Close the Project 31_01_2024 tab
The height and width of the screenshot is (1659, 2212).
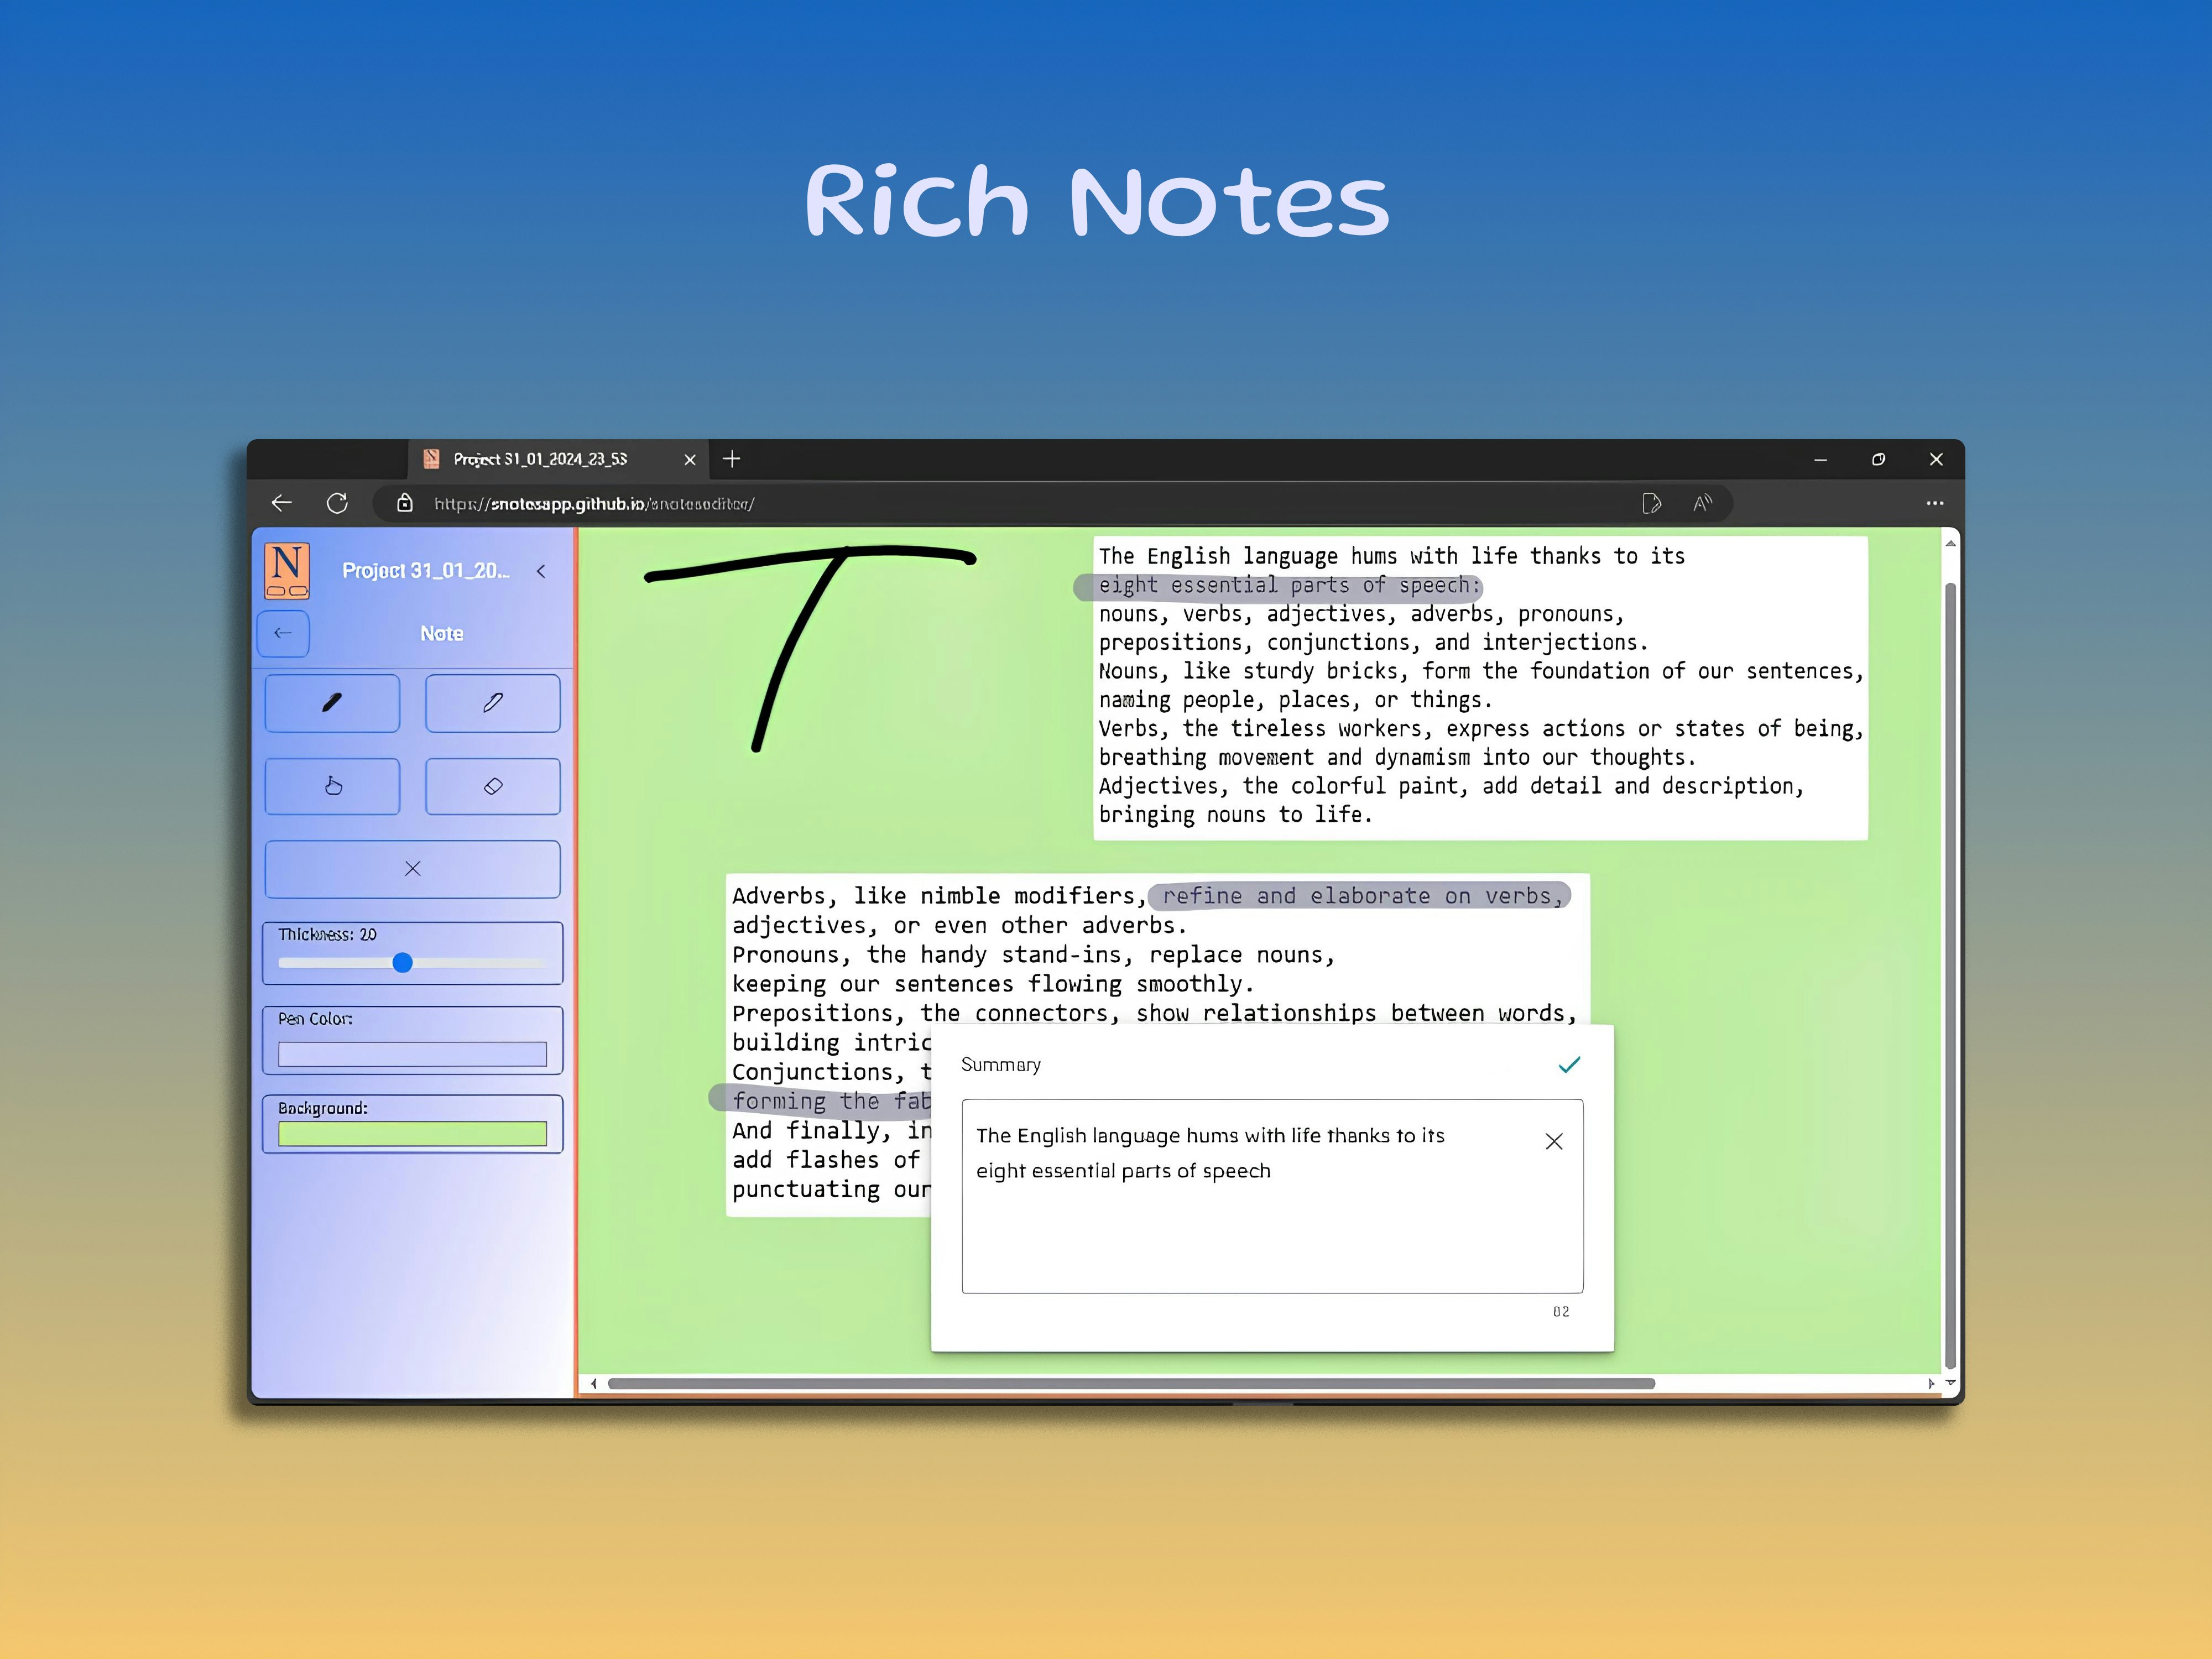pyautogui.click(x=690, y=459)
